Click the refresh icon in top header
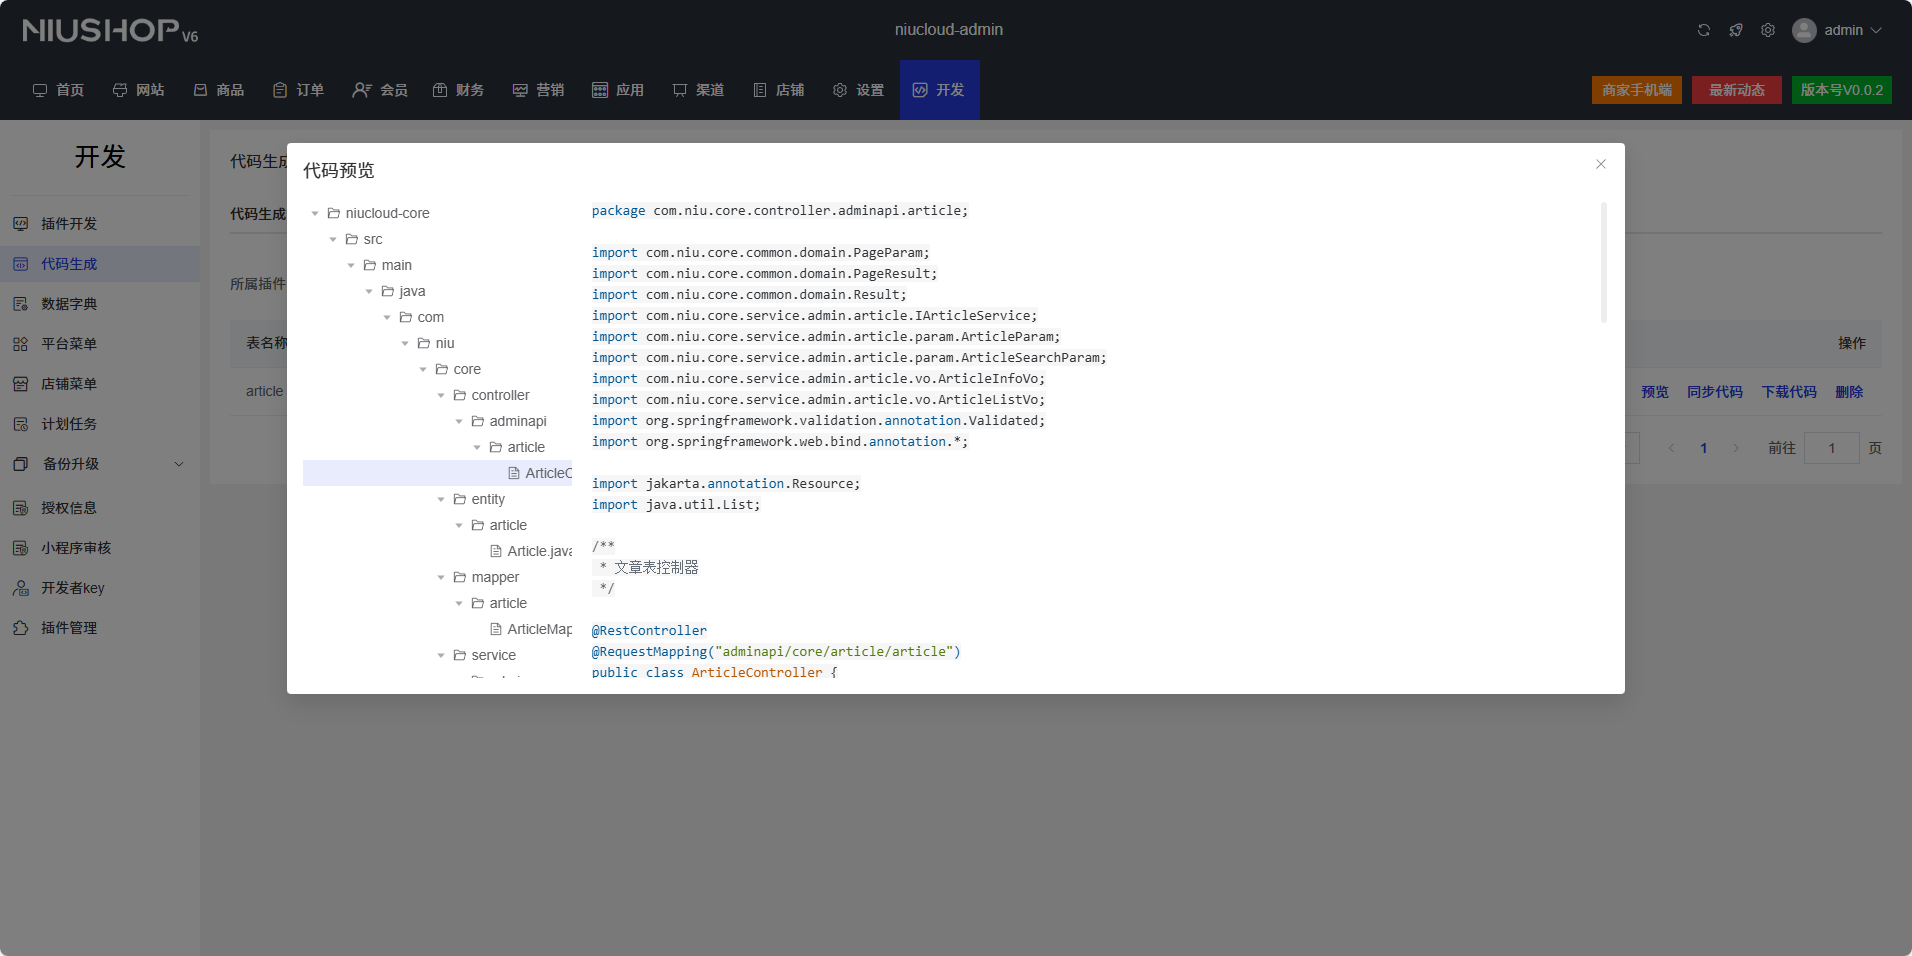This screenshot has width=1912, height=956. click(x=1704, y=30)
